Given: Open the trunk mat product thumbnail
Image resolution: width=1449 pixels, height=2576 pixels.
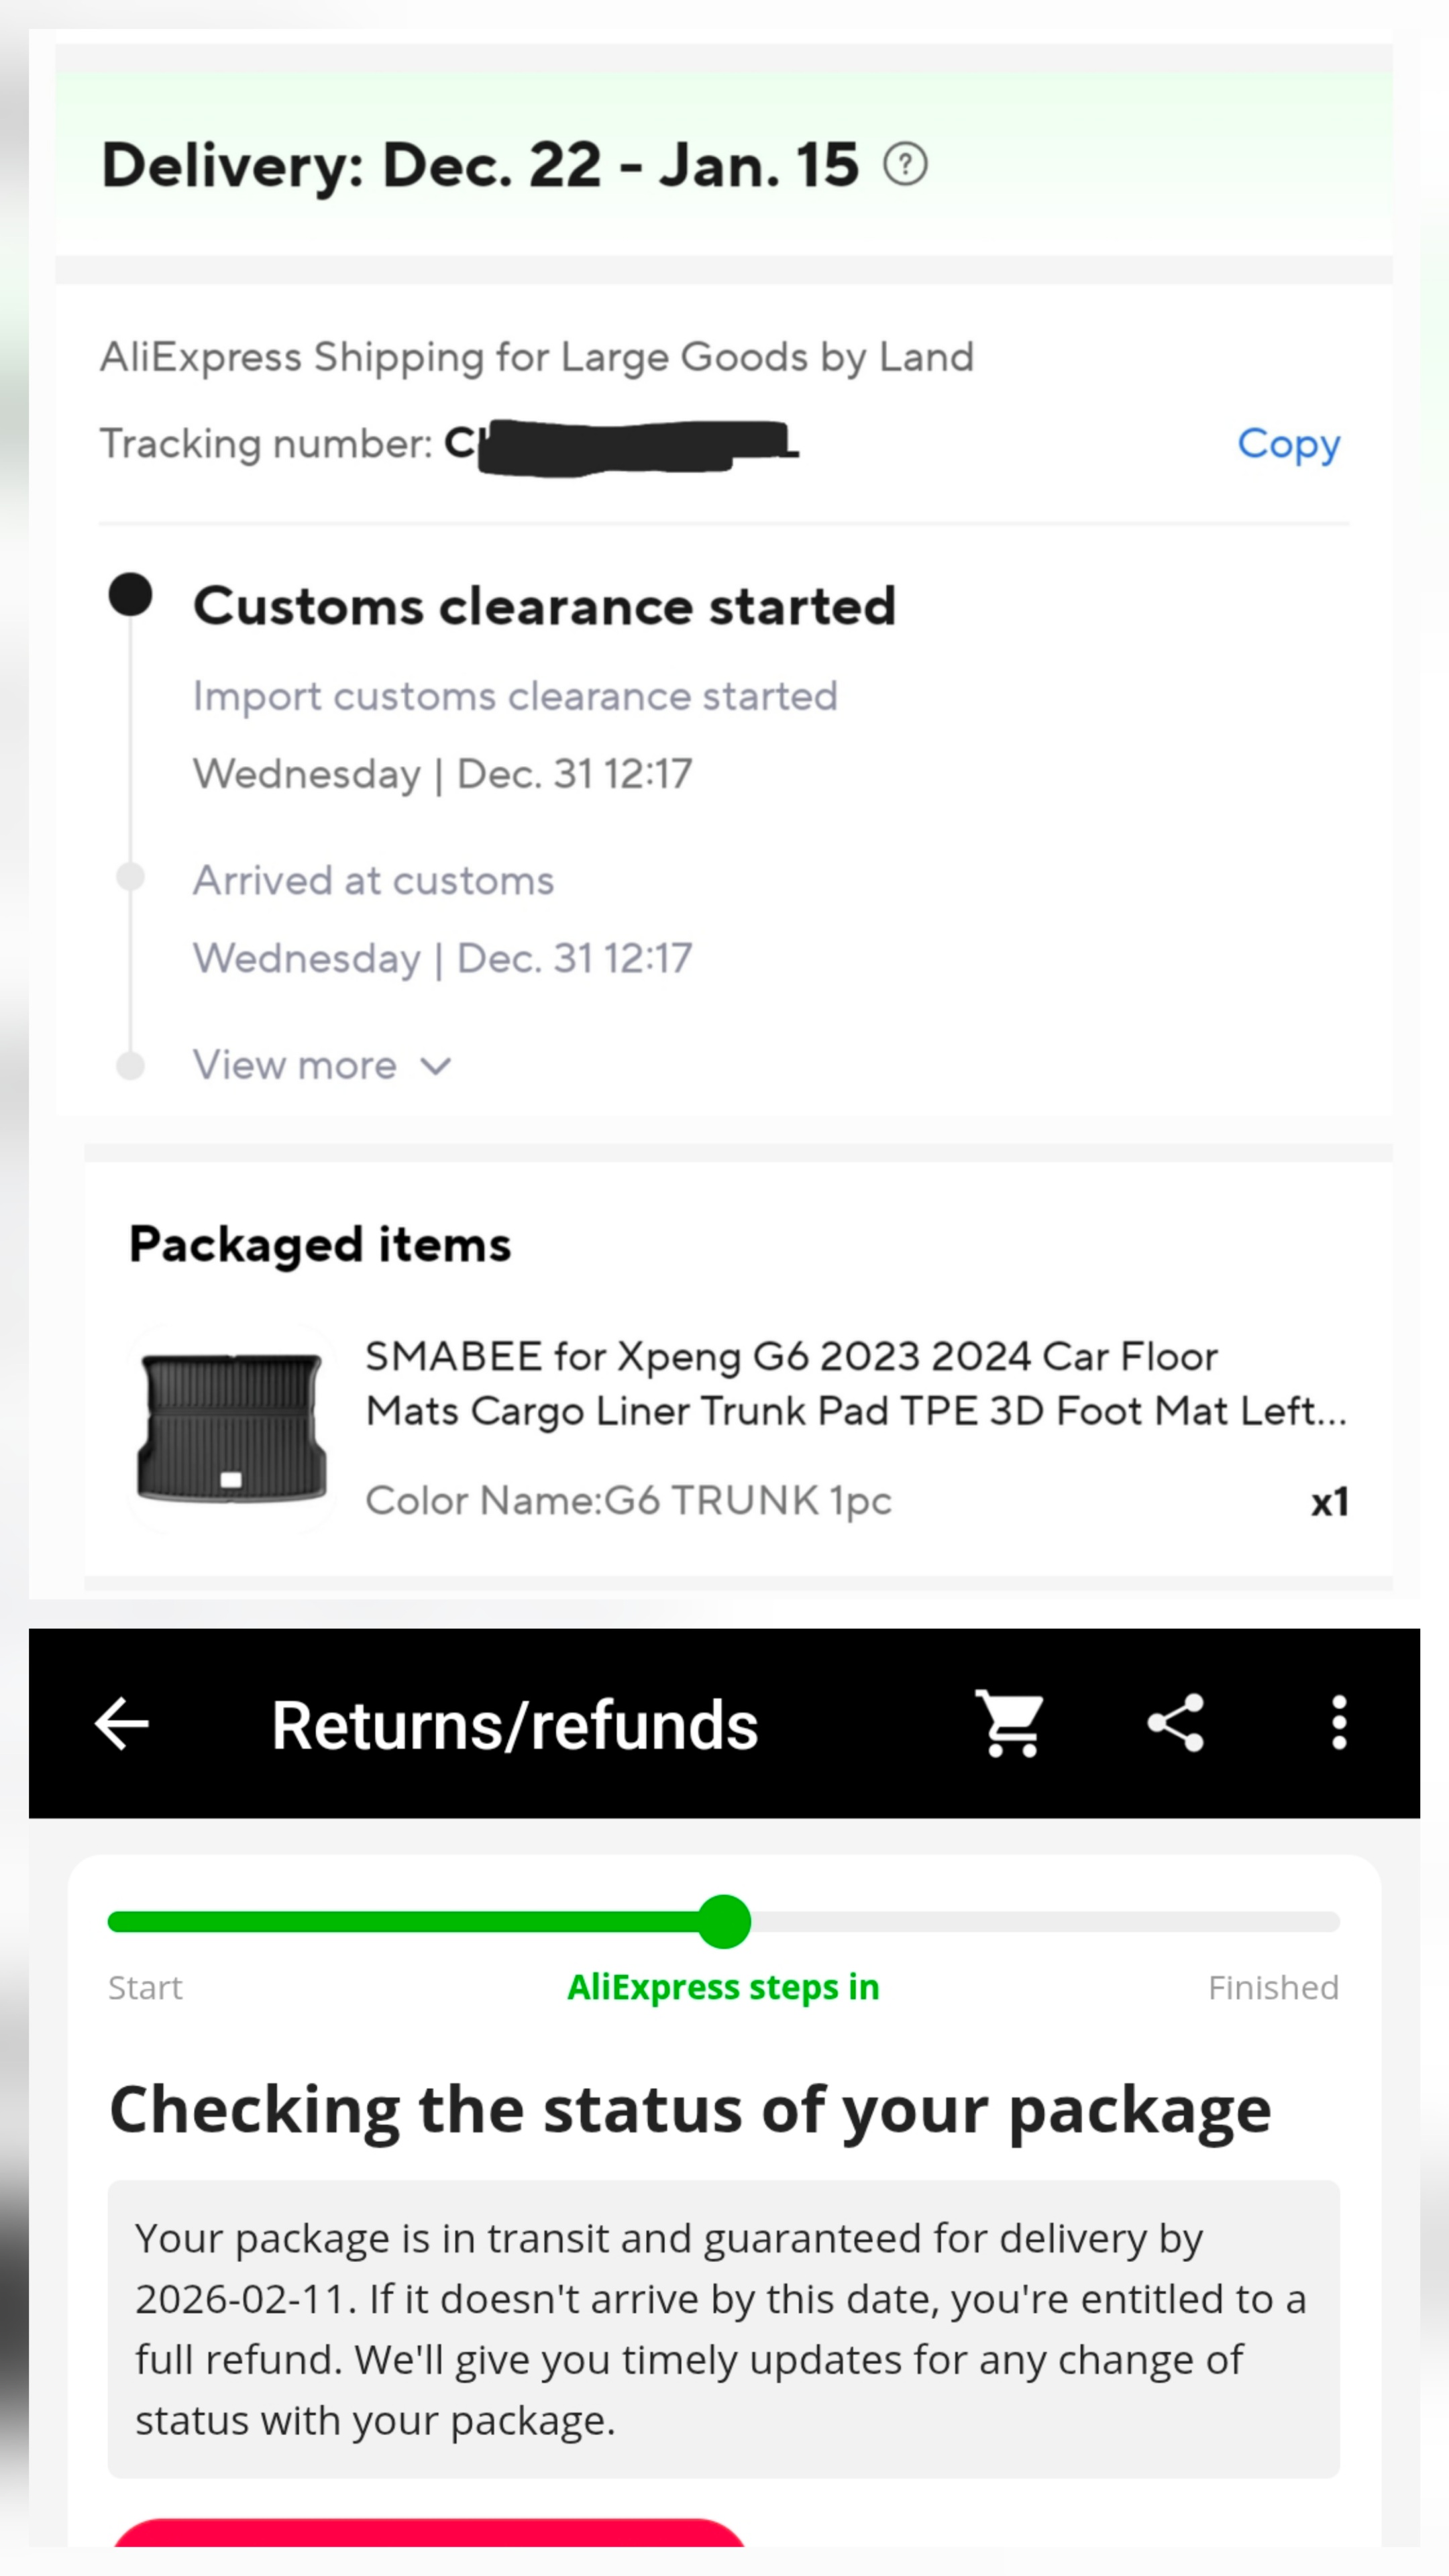Looking at the screenshot, I should (x=231, y=1427).
